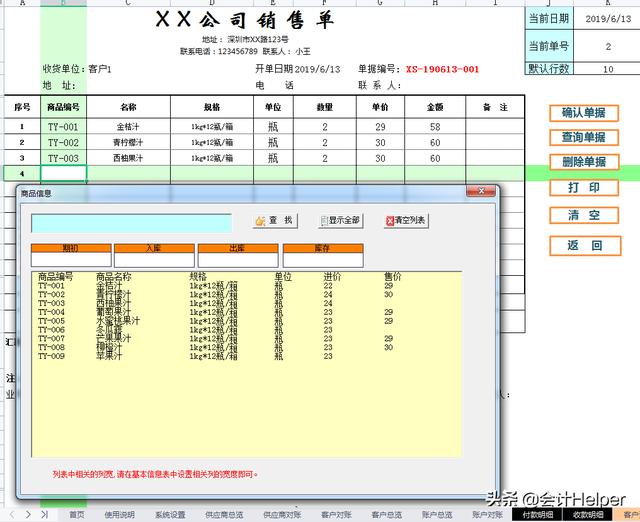Viewport: 640px width, 522px height.
Task: Click the 删除单据 button
Action: 584,162
